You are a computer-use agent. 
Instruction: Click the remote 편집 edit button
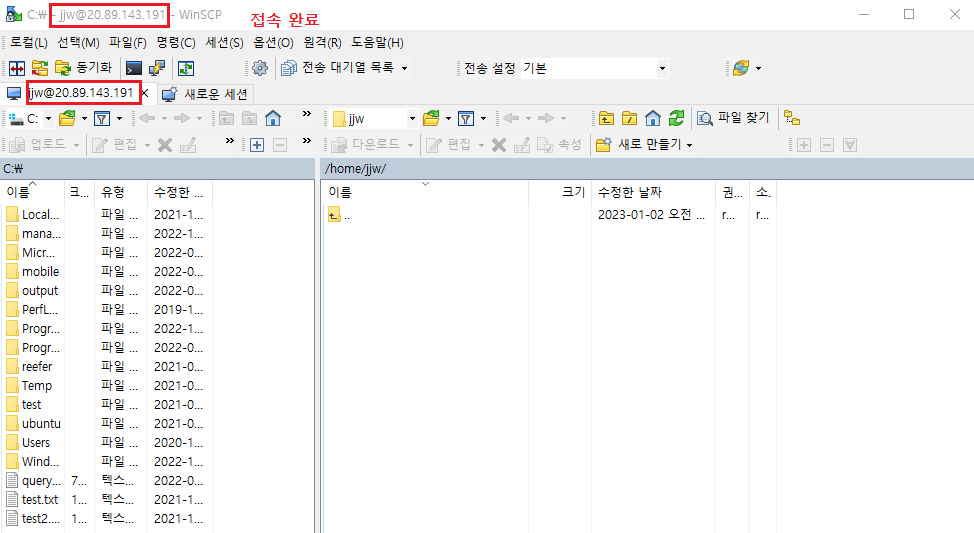pyautogui.click(x=450, y=145)
